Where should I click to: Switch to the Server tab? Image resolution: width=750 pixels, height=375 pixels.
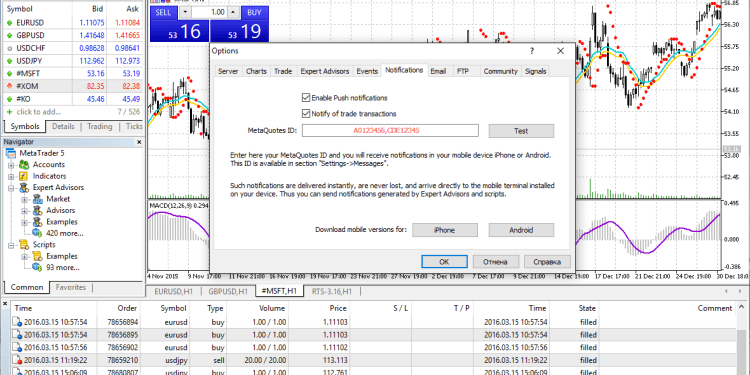228,71
